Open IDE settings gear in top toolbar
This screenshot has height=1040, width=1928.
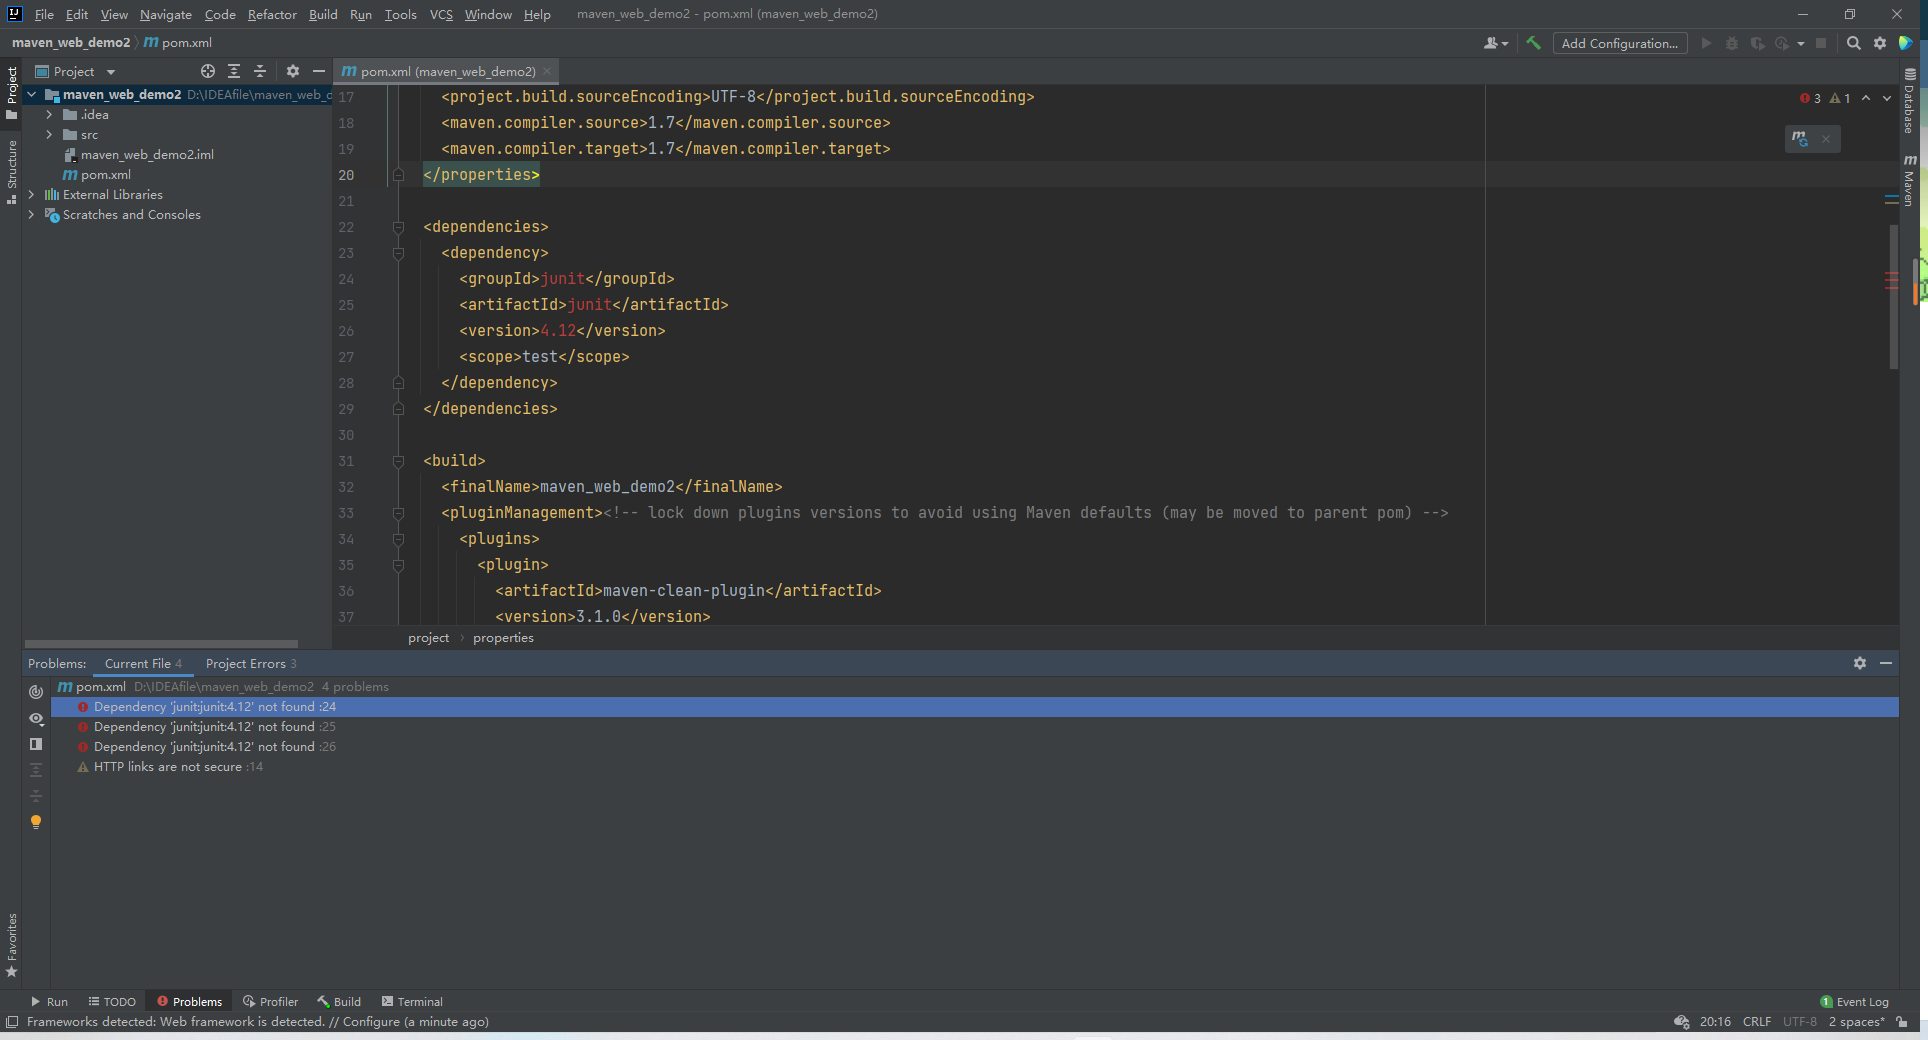click(1880, 43)
